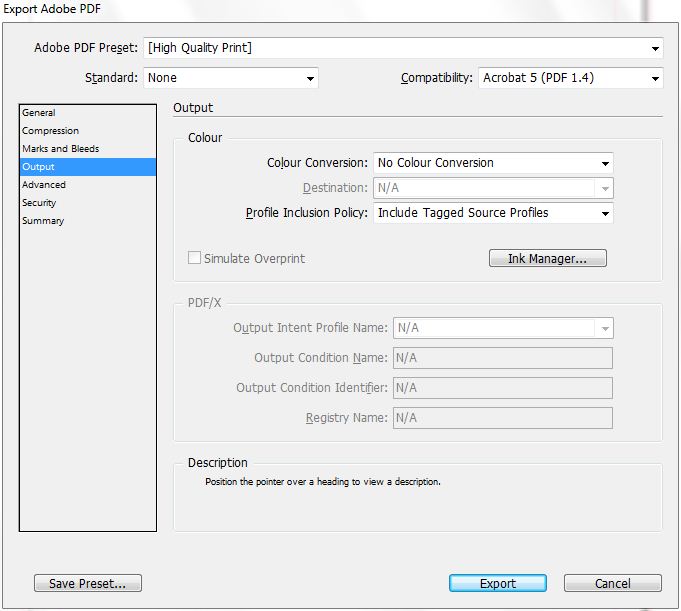Image resolution: width=681 pixels, height=611 pixels.
Task: Click the Output Condition Name field
Action: [503, 358]
